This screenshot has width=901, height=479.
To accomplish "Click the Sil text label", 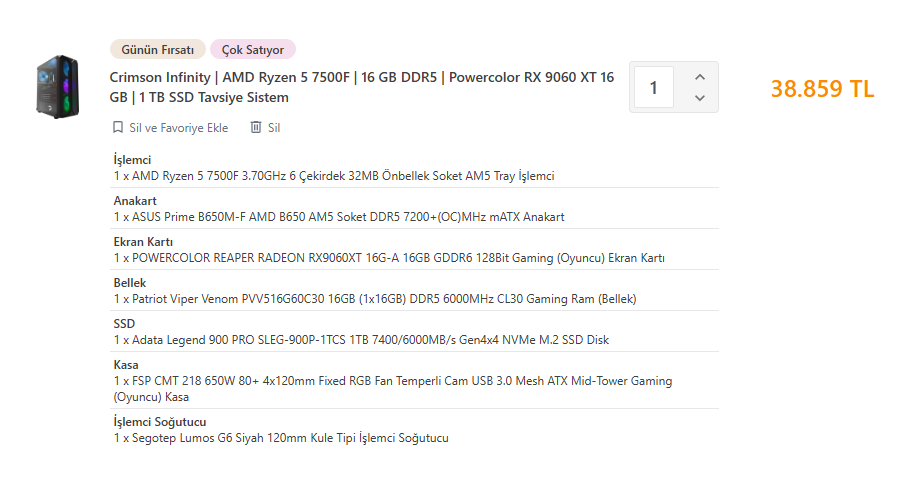I will [x=274, y=128].
